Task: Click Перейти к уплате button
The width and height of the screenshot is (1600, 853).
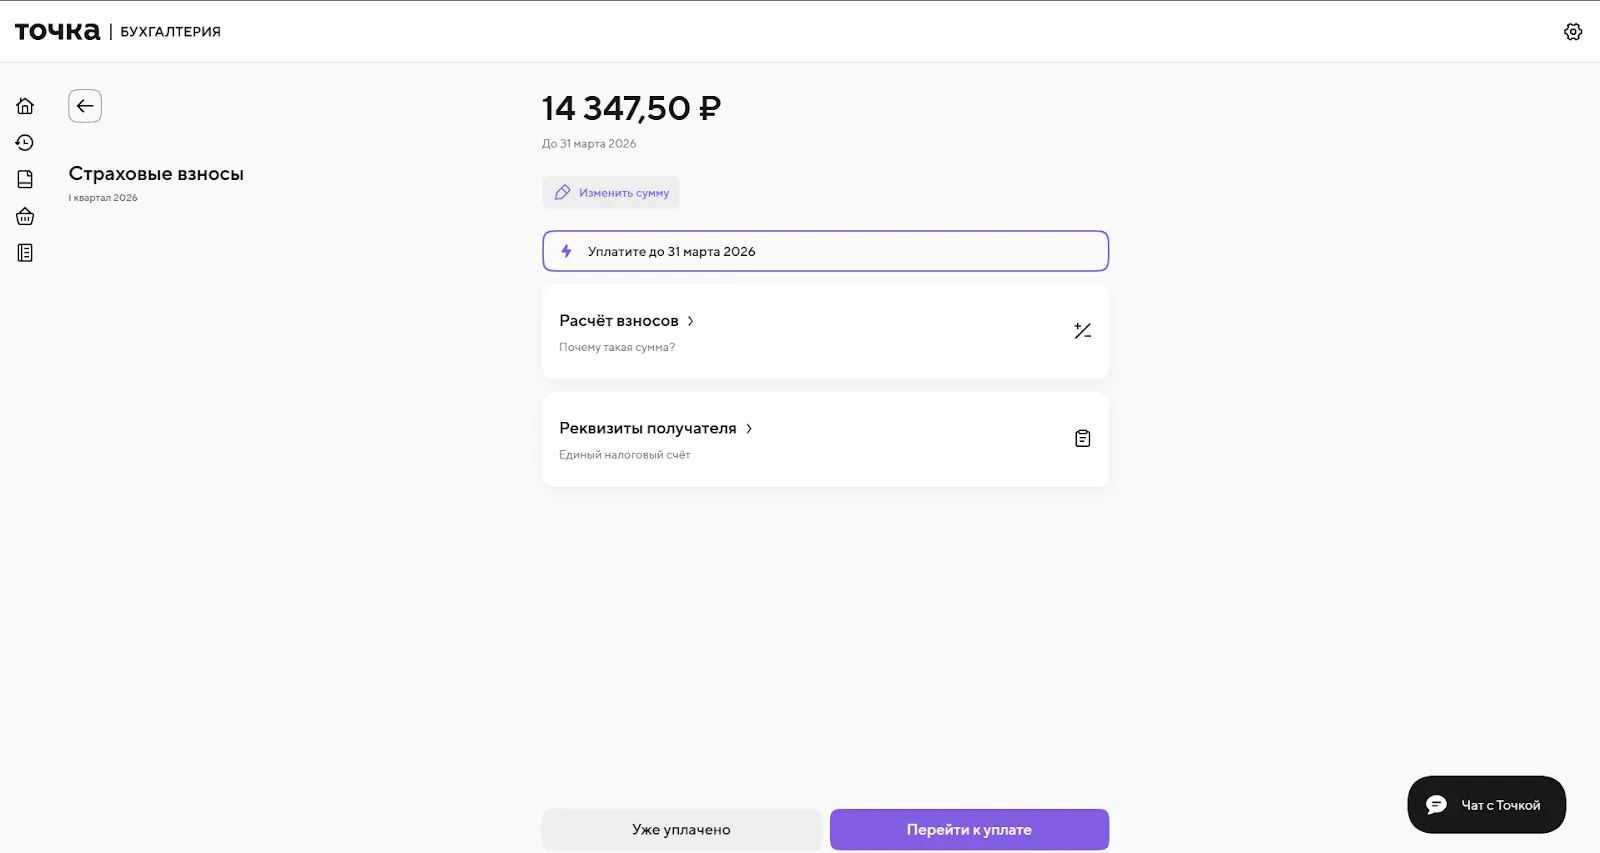Action: point(969,829)
